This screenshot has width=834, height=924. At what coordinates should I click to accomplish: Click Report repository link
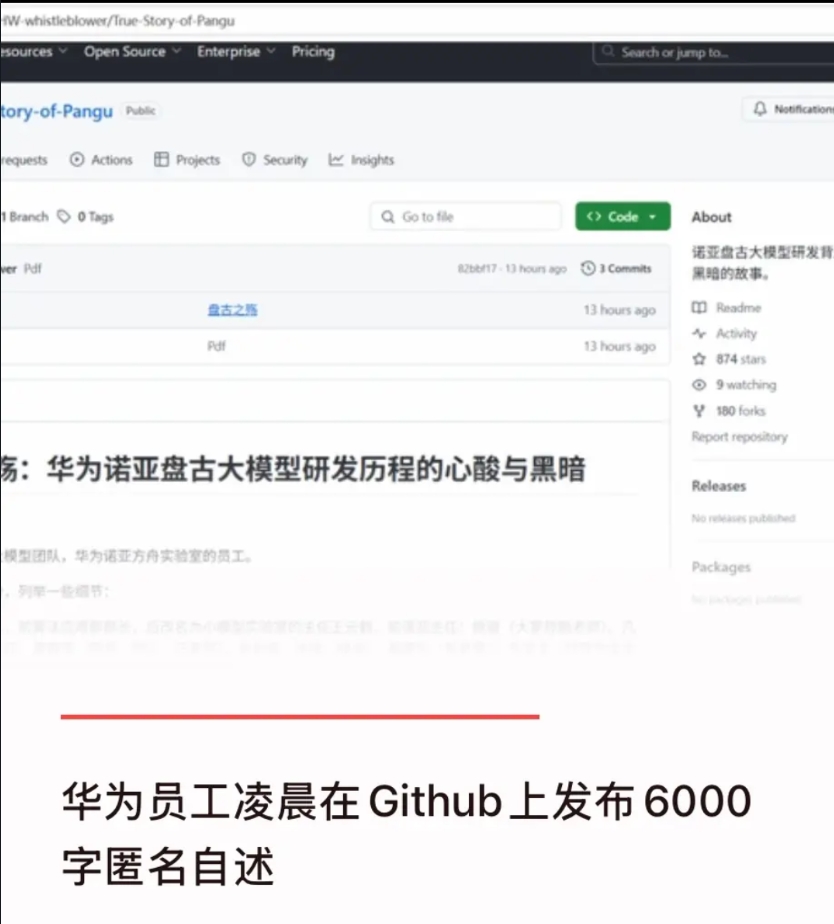pos(740,437)
